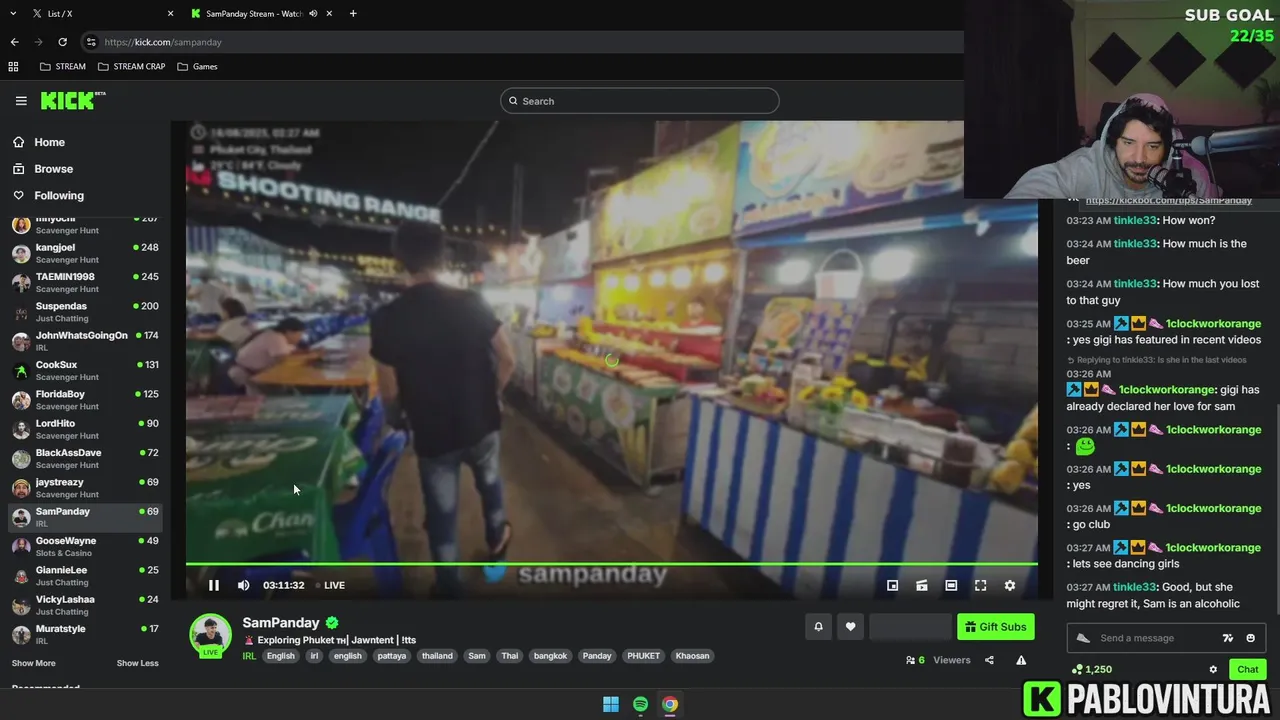Close the List / X browser tab

(170, 13)
